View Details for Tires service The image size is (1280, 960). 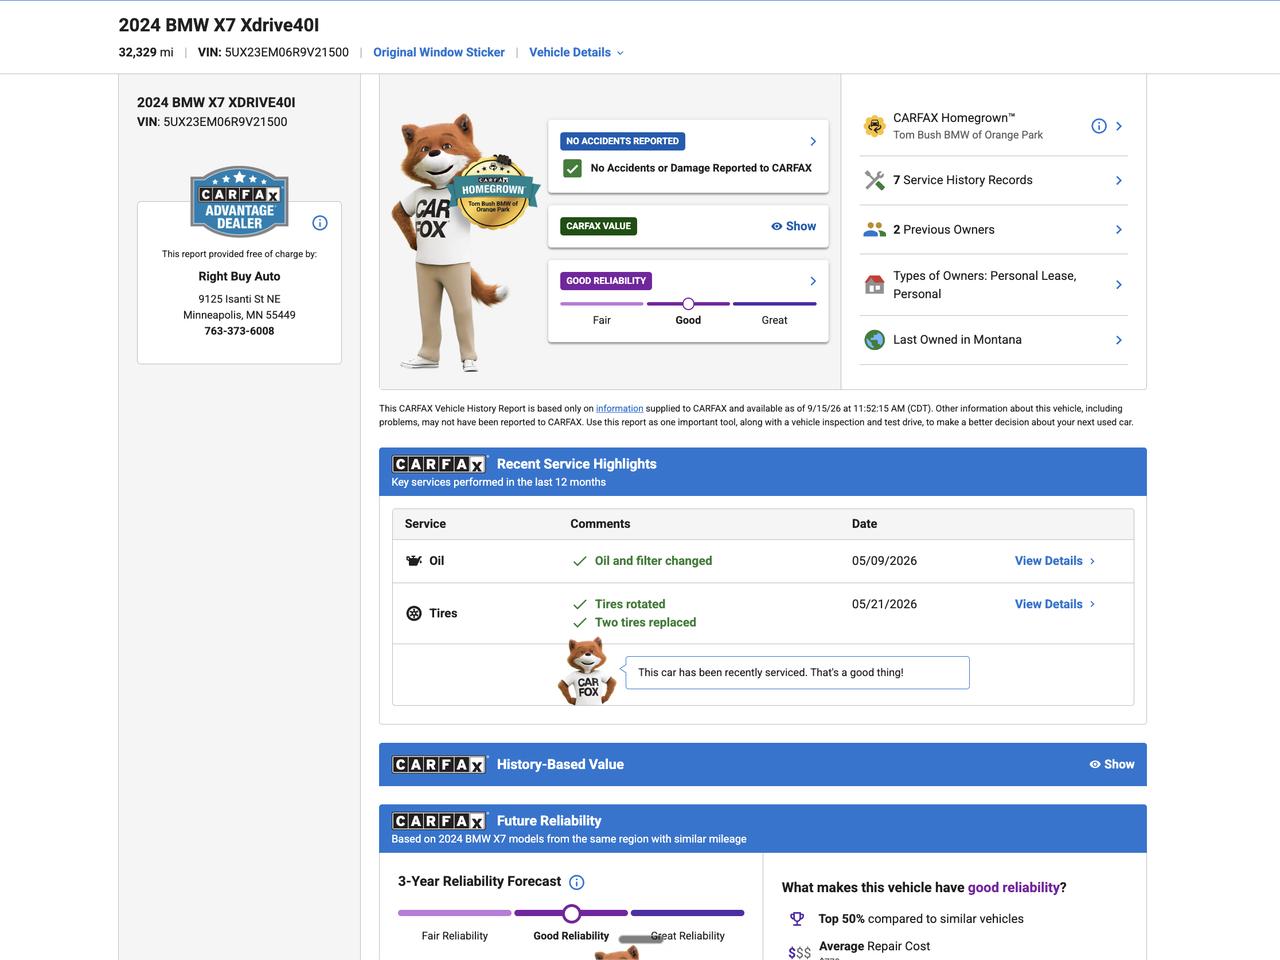[x=1055, y=604]
